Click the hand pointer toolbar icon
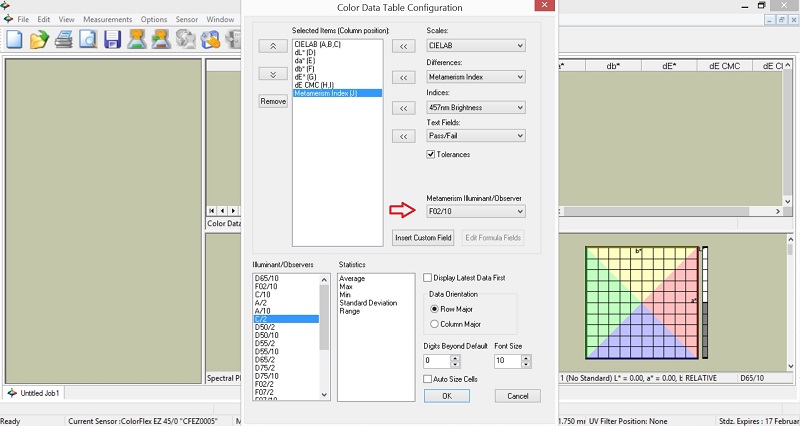The image size is (800, 426). click(x=210, y=39)
